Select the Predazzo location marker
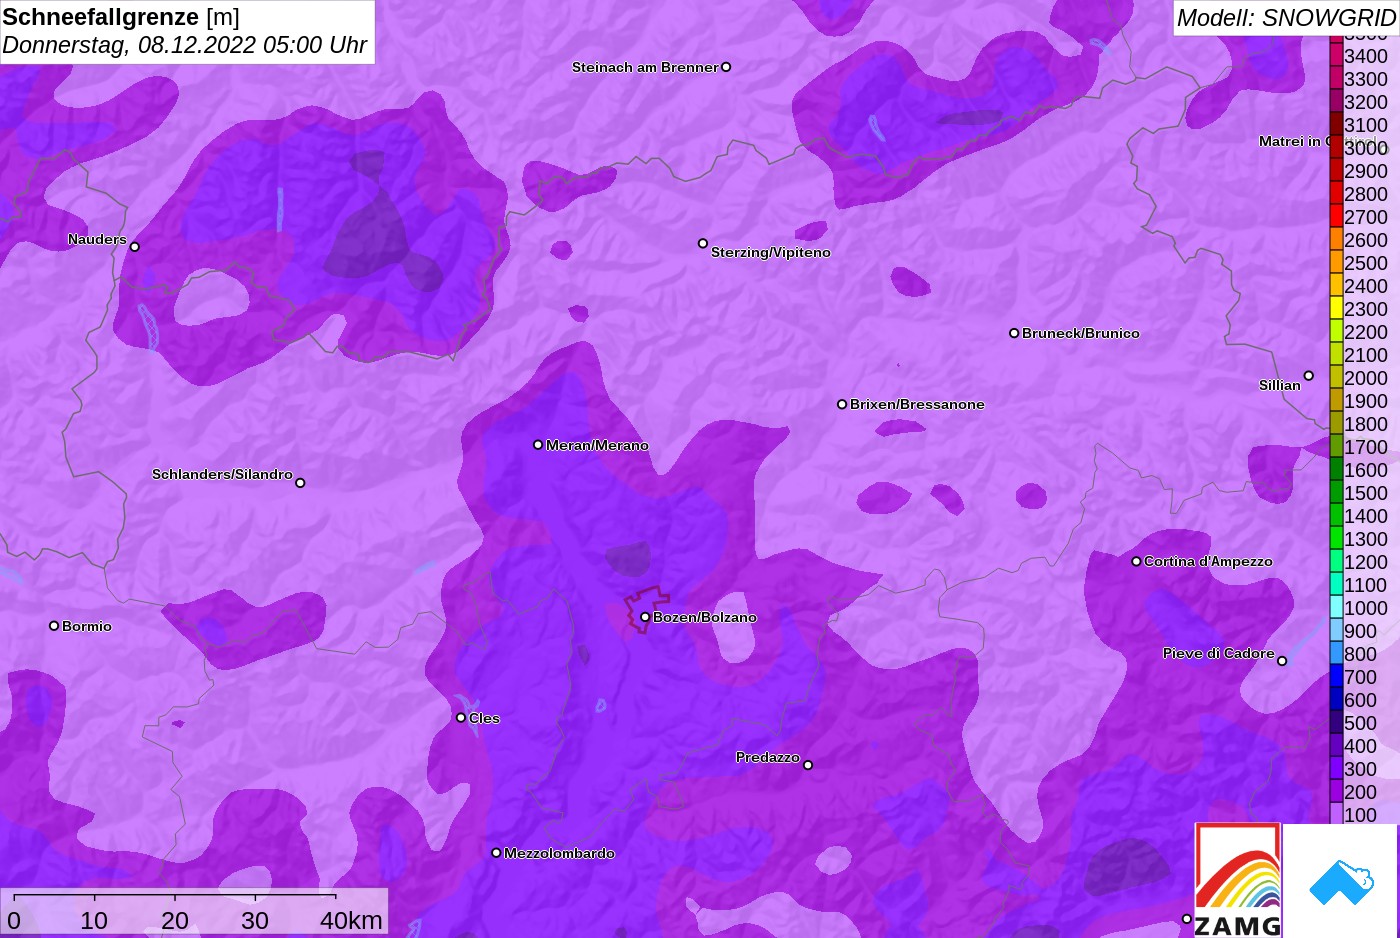 [x=808, y=765]
